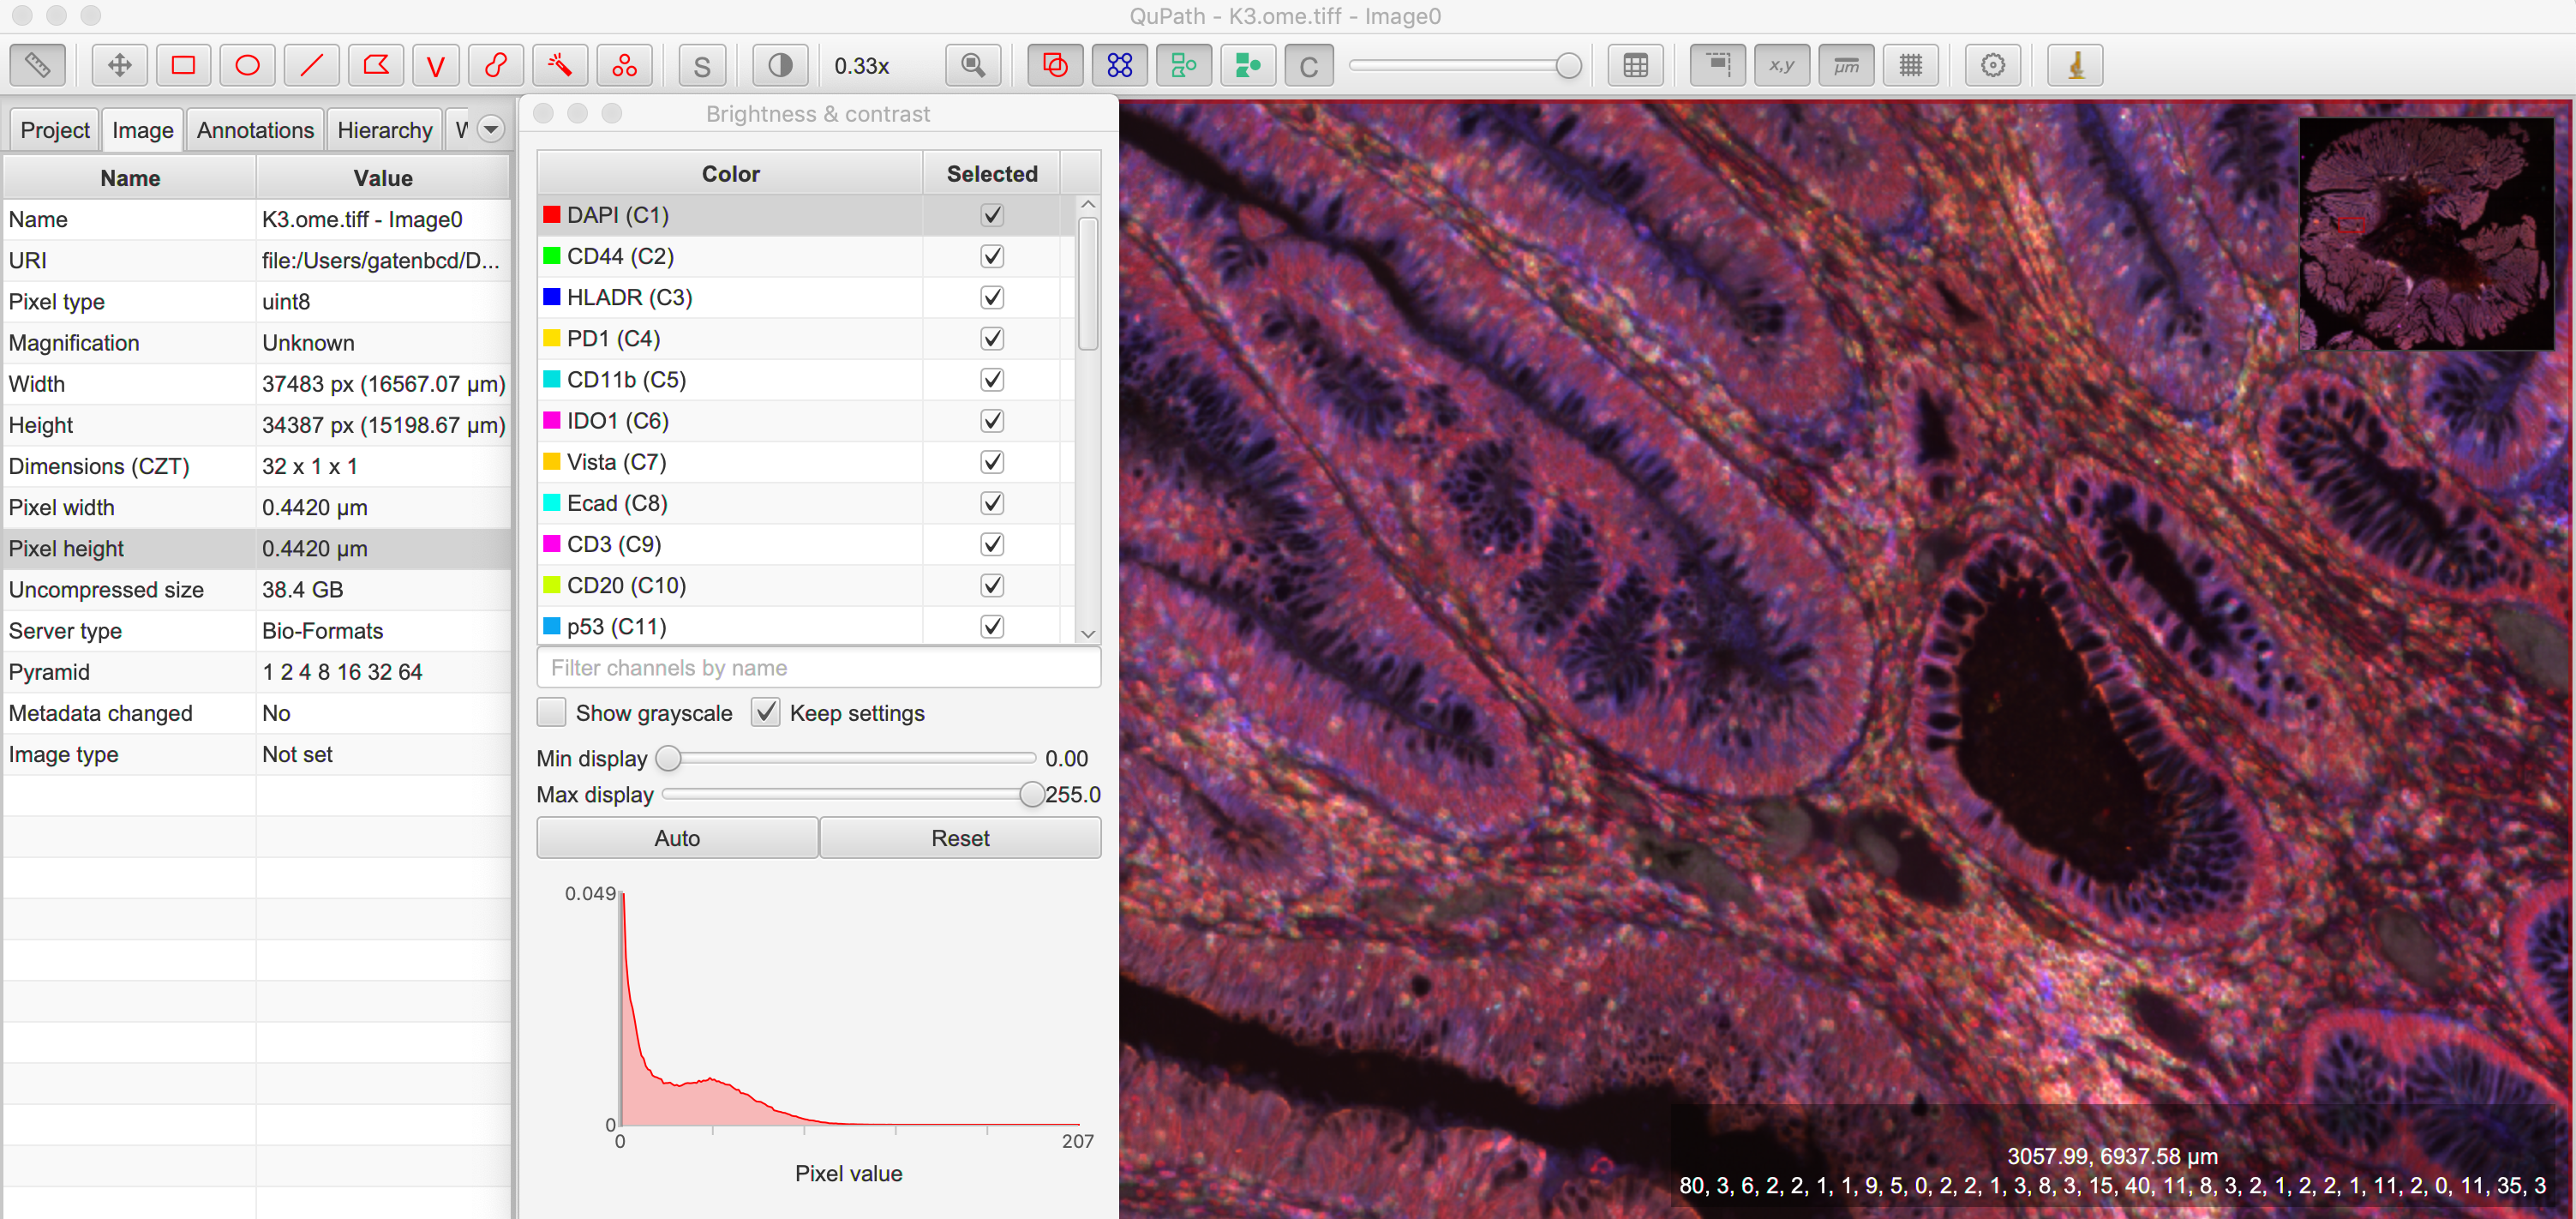
Task: Select the Points tool
Action: [624, 66]
